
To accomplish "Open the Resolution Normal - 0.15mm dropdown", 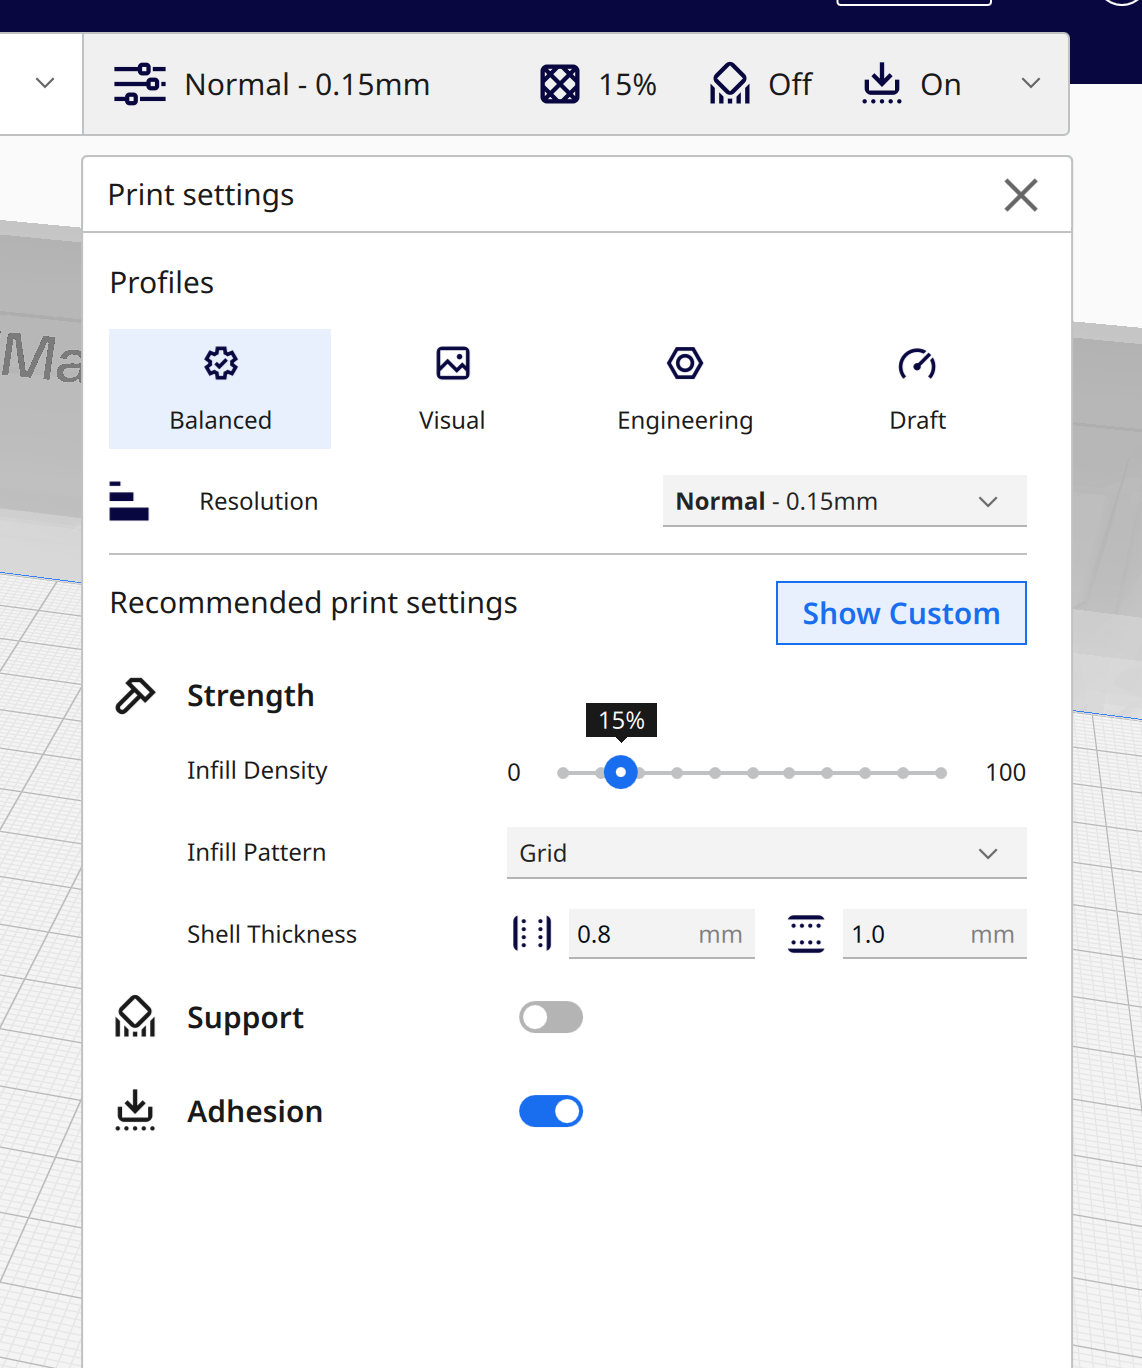I will [x=844, y=501].
